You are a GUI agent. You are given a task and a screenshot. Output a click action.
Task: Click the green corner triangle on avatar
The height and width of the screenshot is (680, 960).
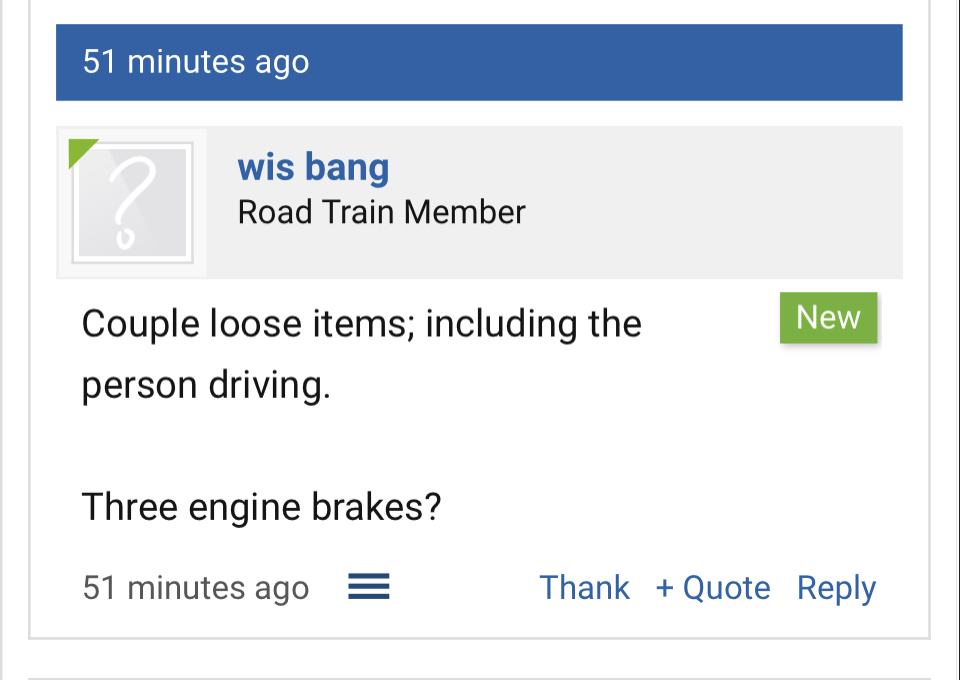[x=79, y=149]
